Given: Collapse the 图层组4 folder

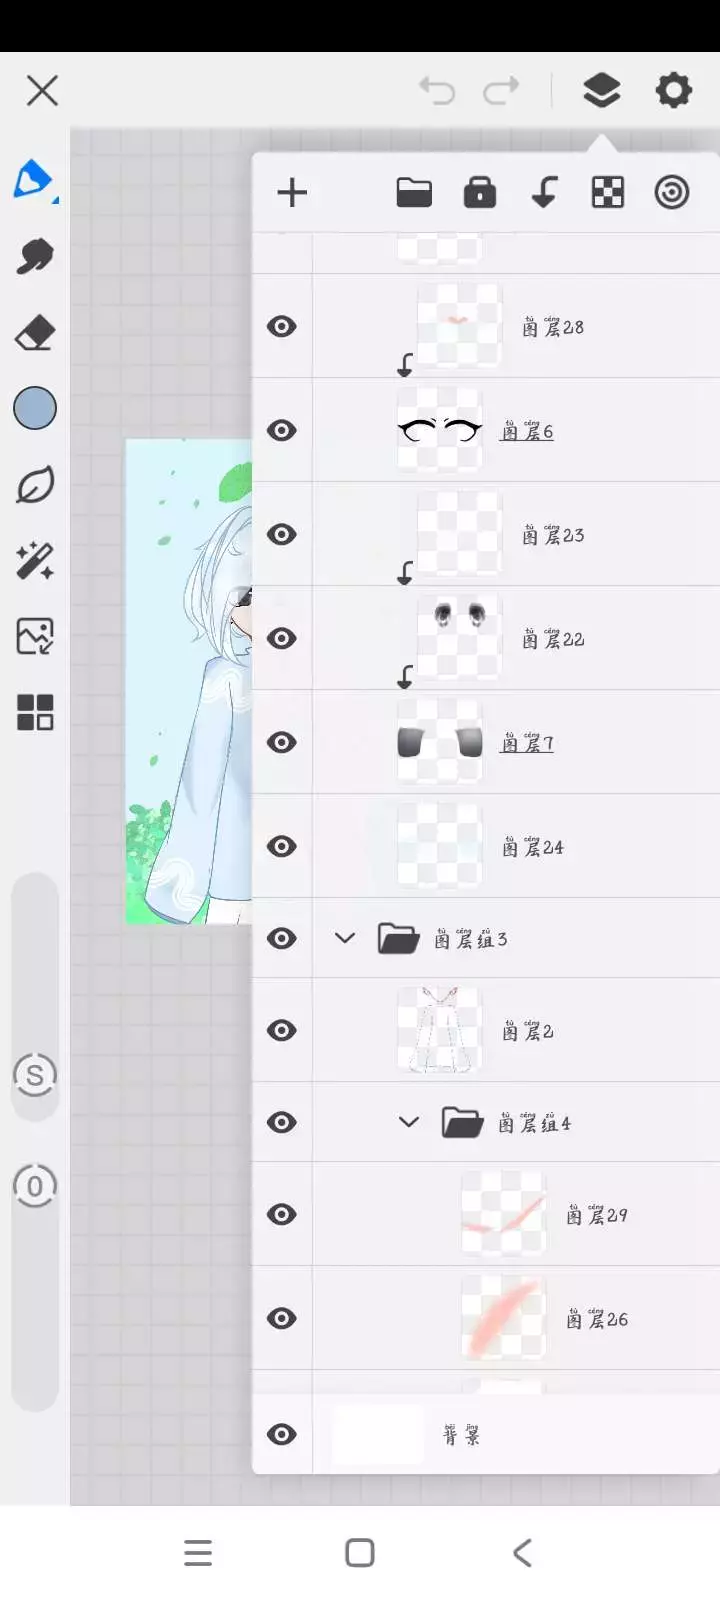Looking at the screenshot, I should coord(409,1122).
